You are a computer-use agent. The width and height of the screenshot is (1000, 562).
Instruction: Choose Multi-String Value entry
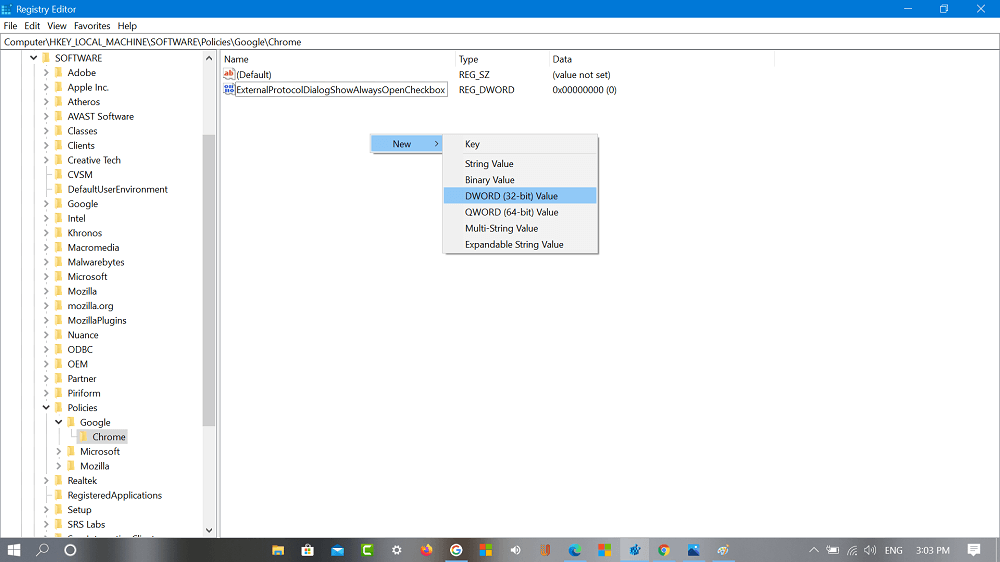520,228
